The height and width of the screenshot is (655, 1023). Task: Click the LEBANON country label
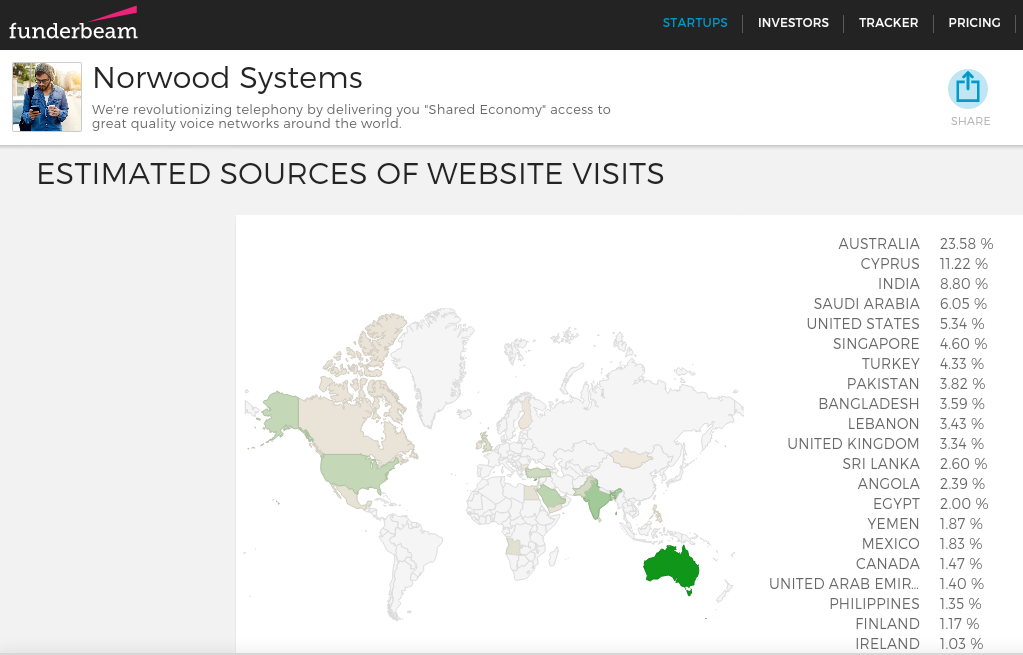tap(883, 424)
